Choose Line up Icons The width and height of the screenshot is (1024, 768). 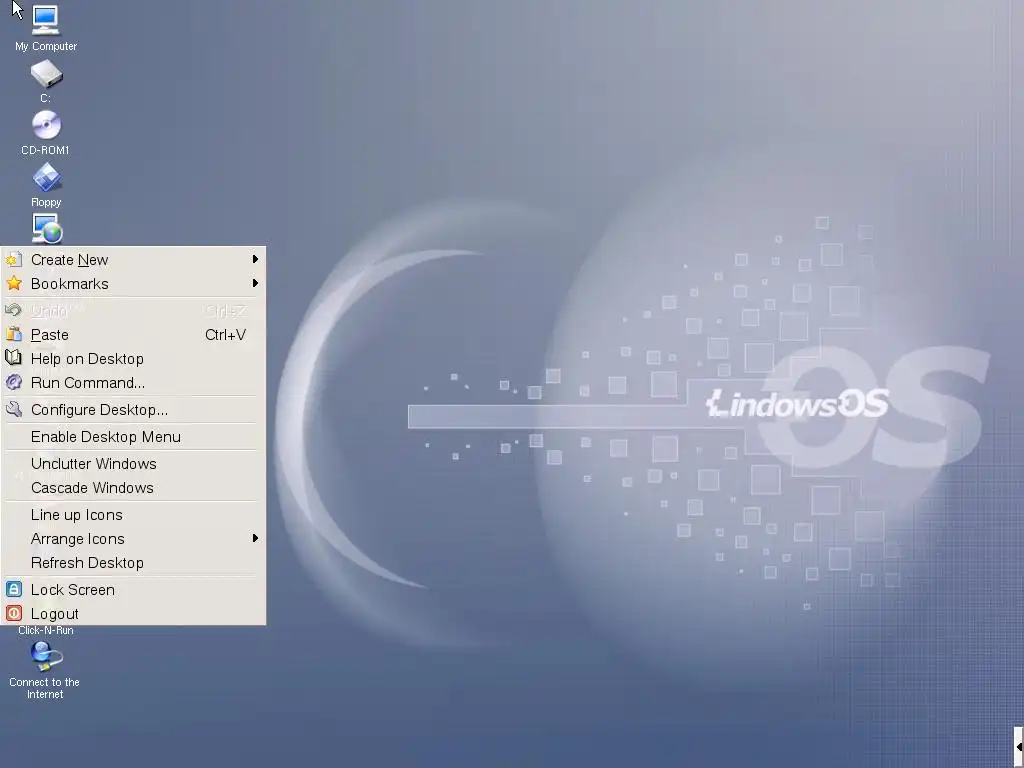133,515
